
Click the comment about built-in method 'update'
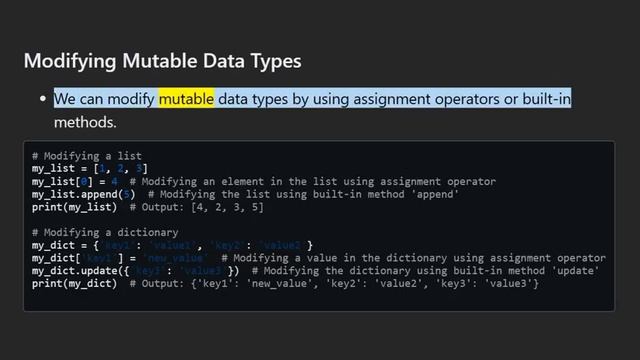(x=425, y=271)
